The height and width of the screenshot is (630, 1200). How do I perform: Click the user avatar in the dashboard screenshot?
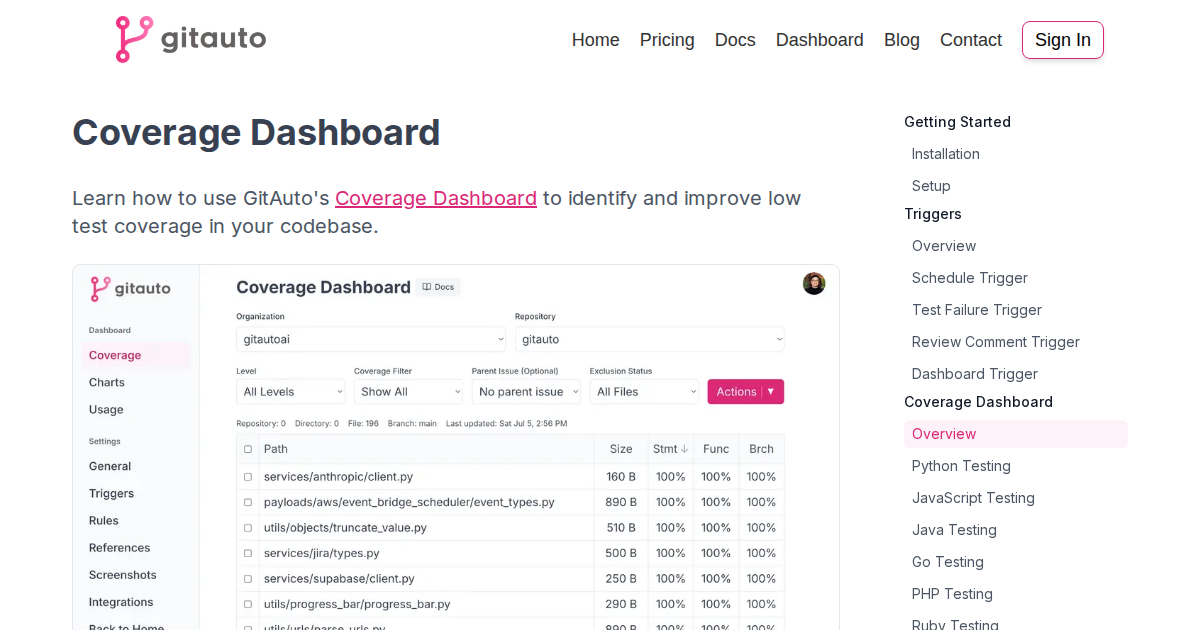tap(814, 284)
